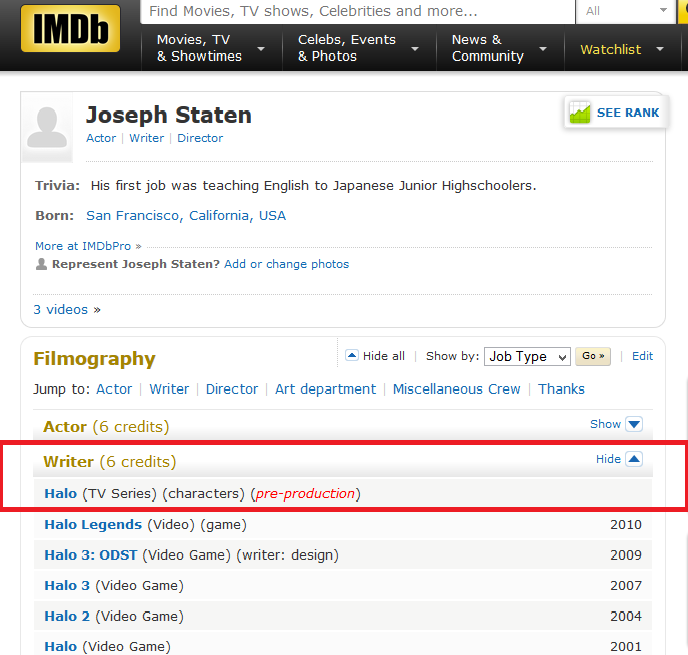Click the Joseph Staten name heading
Viewport: 688px width, 655px height.
(168, 115)
